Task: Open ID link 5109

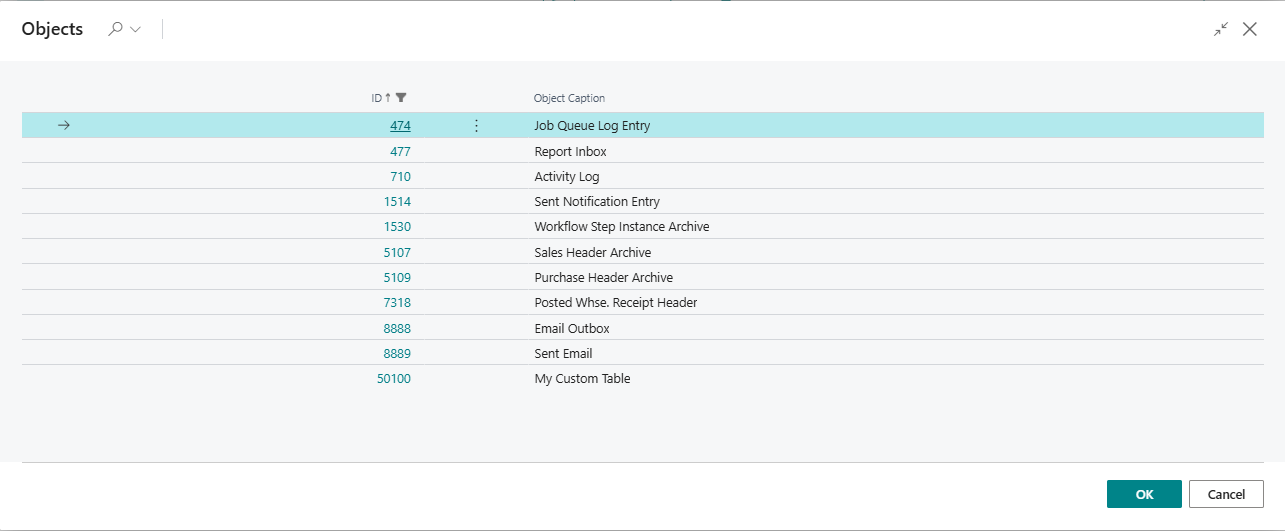Action: [x=397, y=278]
